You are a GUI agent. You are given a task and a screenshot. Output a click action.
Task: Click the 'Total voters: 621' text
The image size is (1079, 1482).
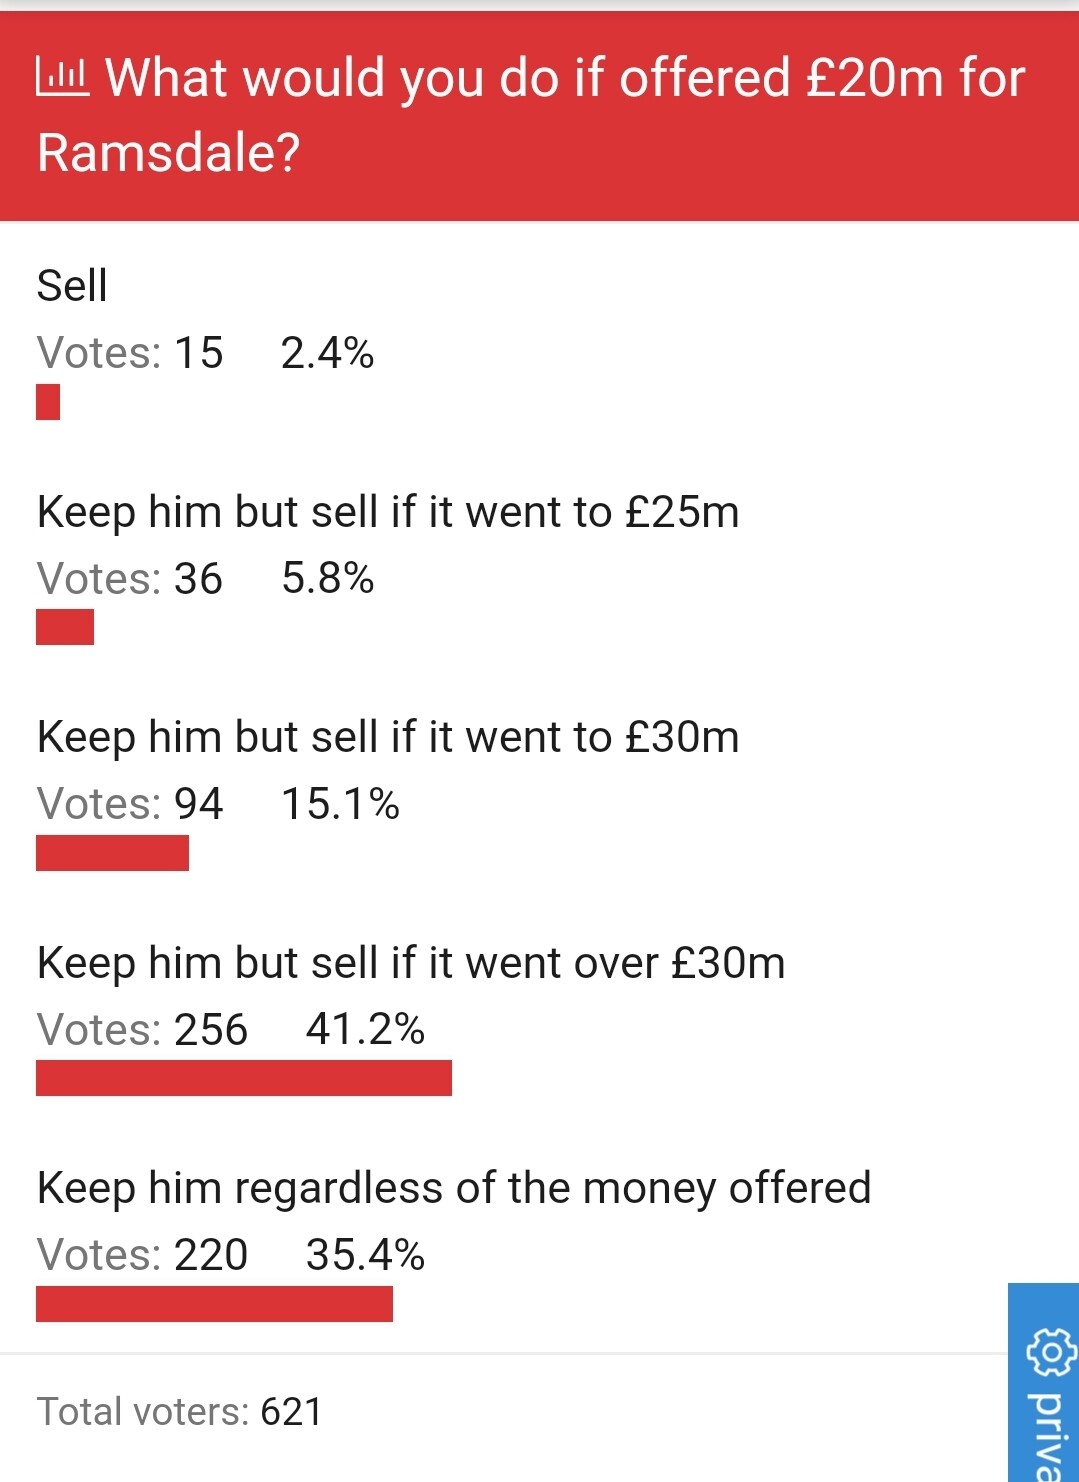coord(180,1412)
